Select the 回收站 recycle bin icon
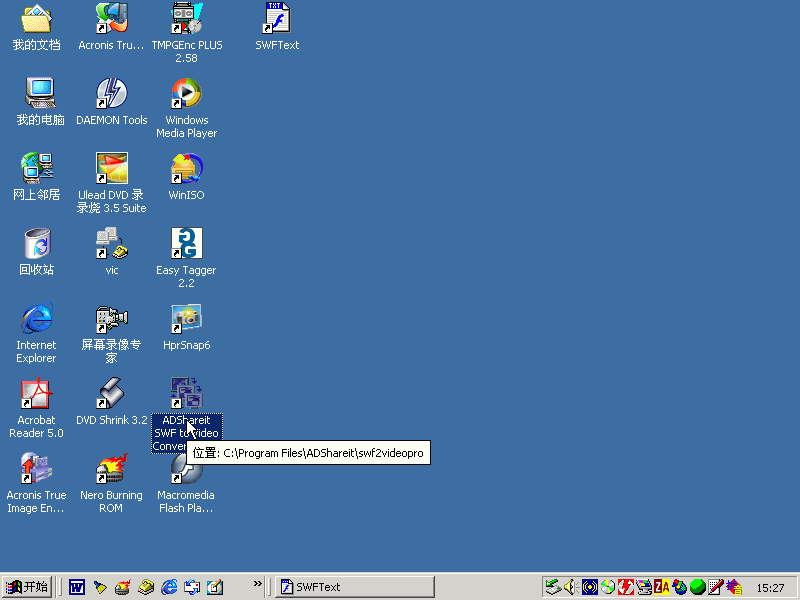The height and width of the screenshot is (600, 800). pos(36,244)
